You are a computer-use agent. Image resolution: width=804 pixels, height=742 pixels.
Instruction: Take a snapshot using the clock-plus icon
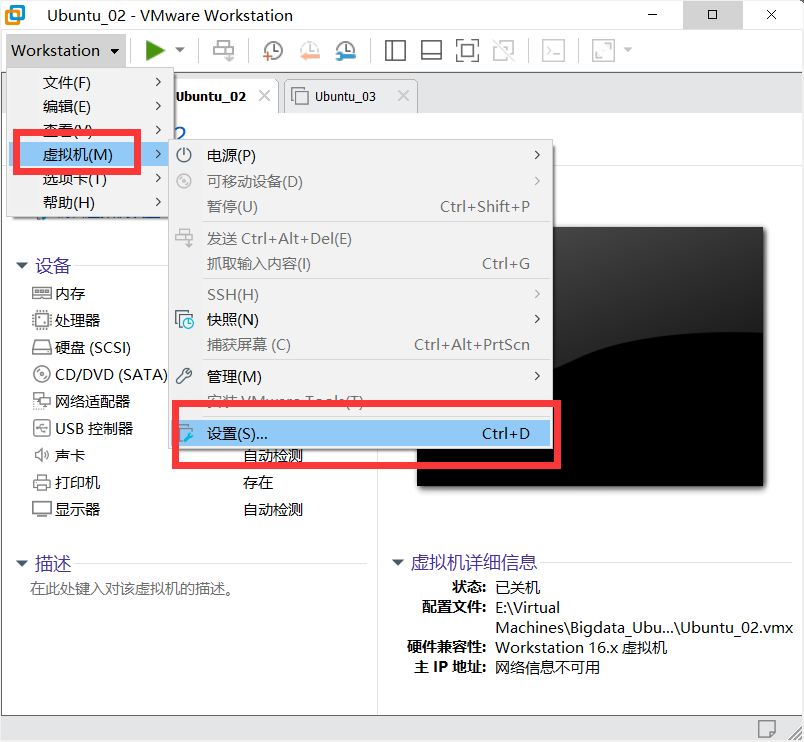coord(272,50)
